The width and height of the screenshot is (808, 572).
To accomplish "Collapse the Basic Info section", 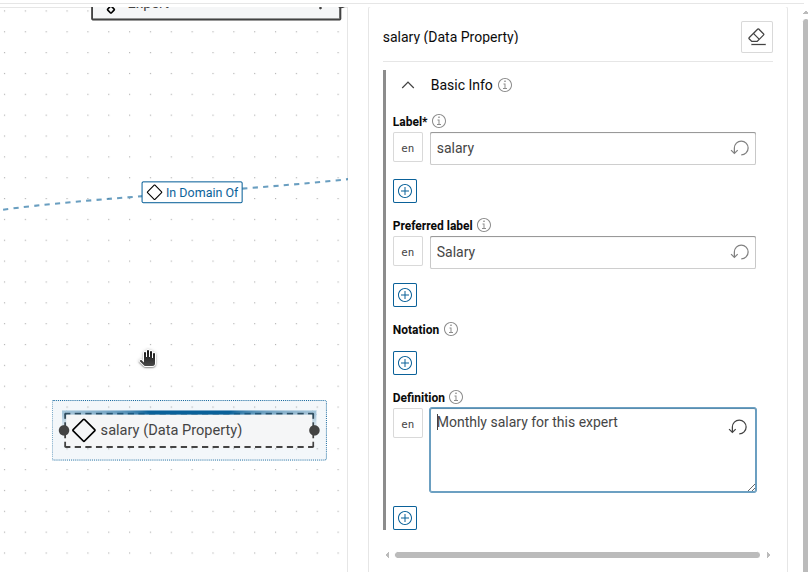I will point(408,86).
